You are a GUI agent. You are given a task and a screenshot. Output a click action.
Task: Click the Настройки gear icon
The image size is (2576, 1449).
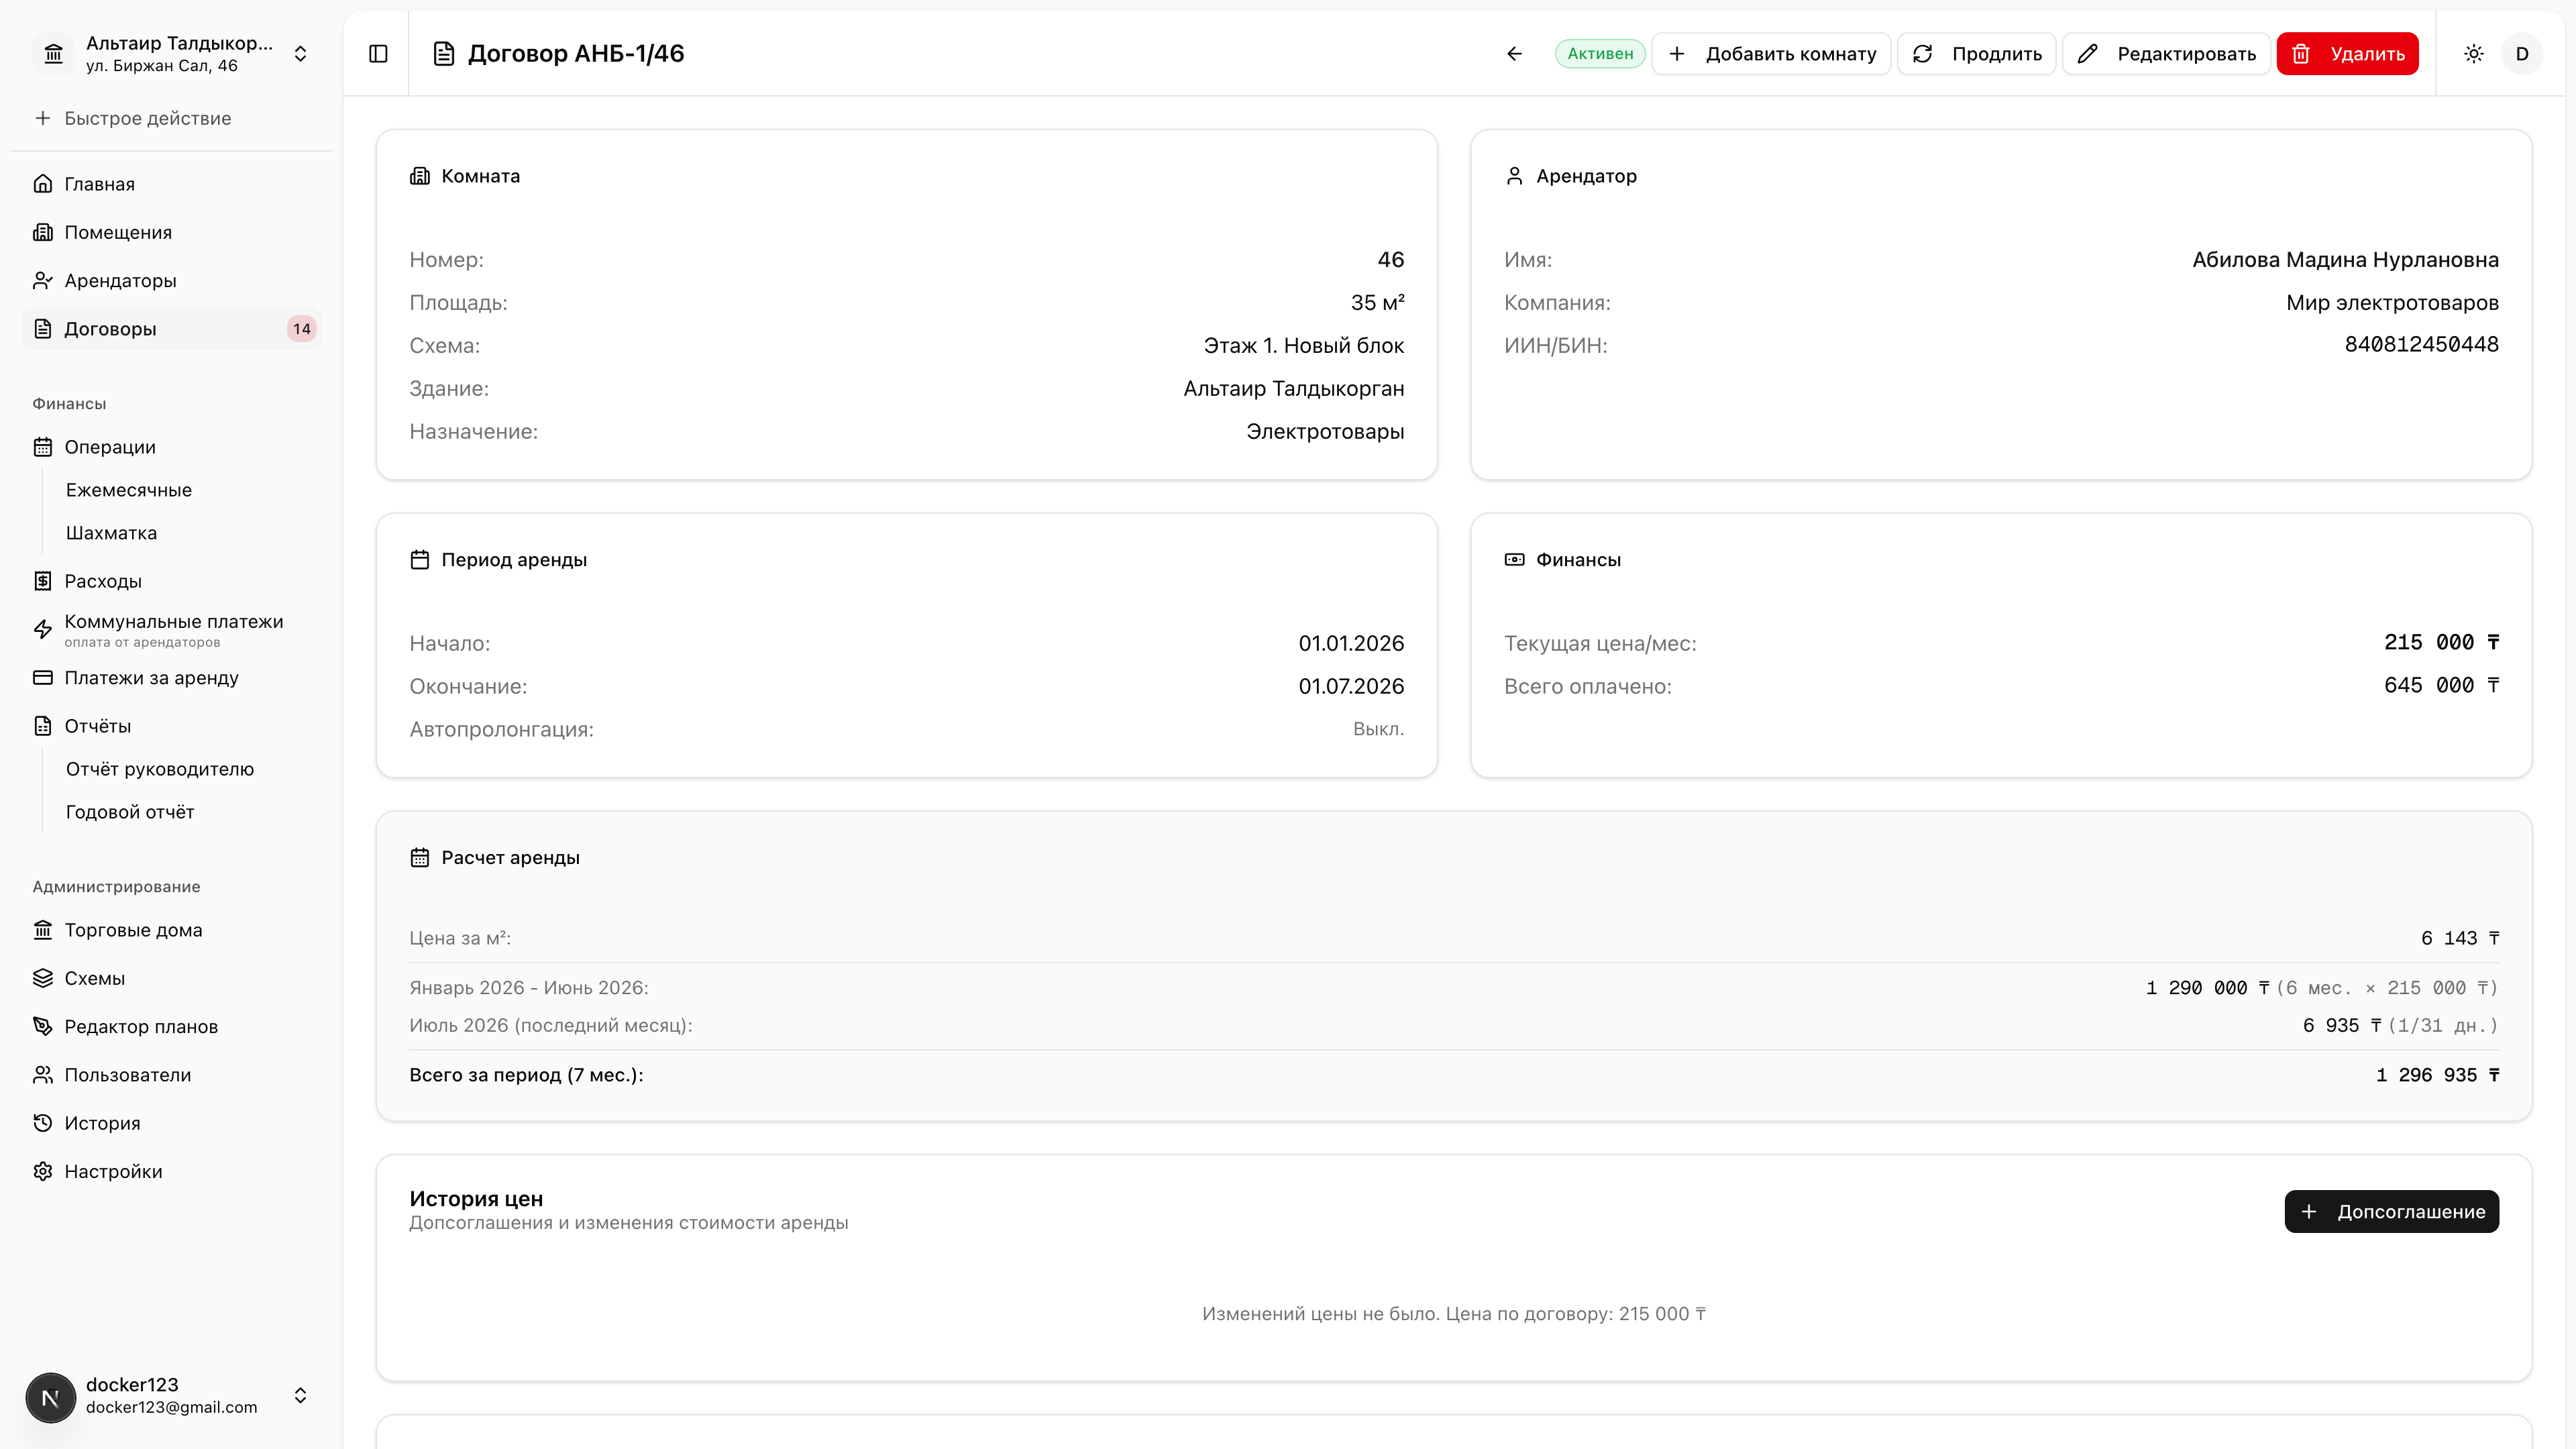[43, 1172]
